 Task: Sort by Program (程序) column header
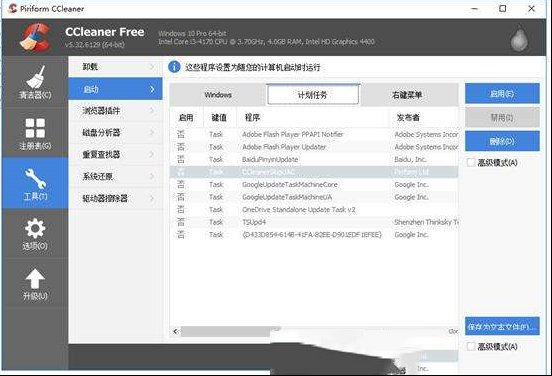[312, 118]
